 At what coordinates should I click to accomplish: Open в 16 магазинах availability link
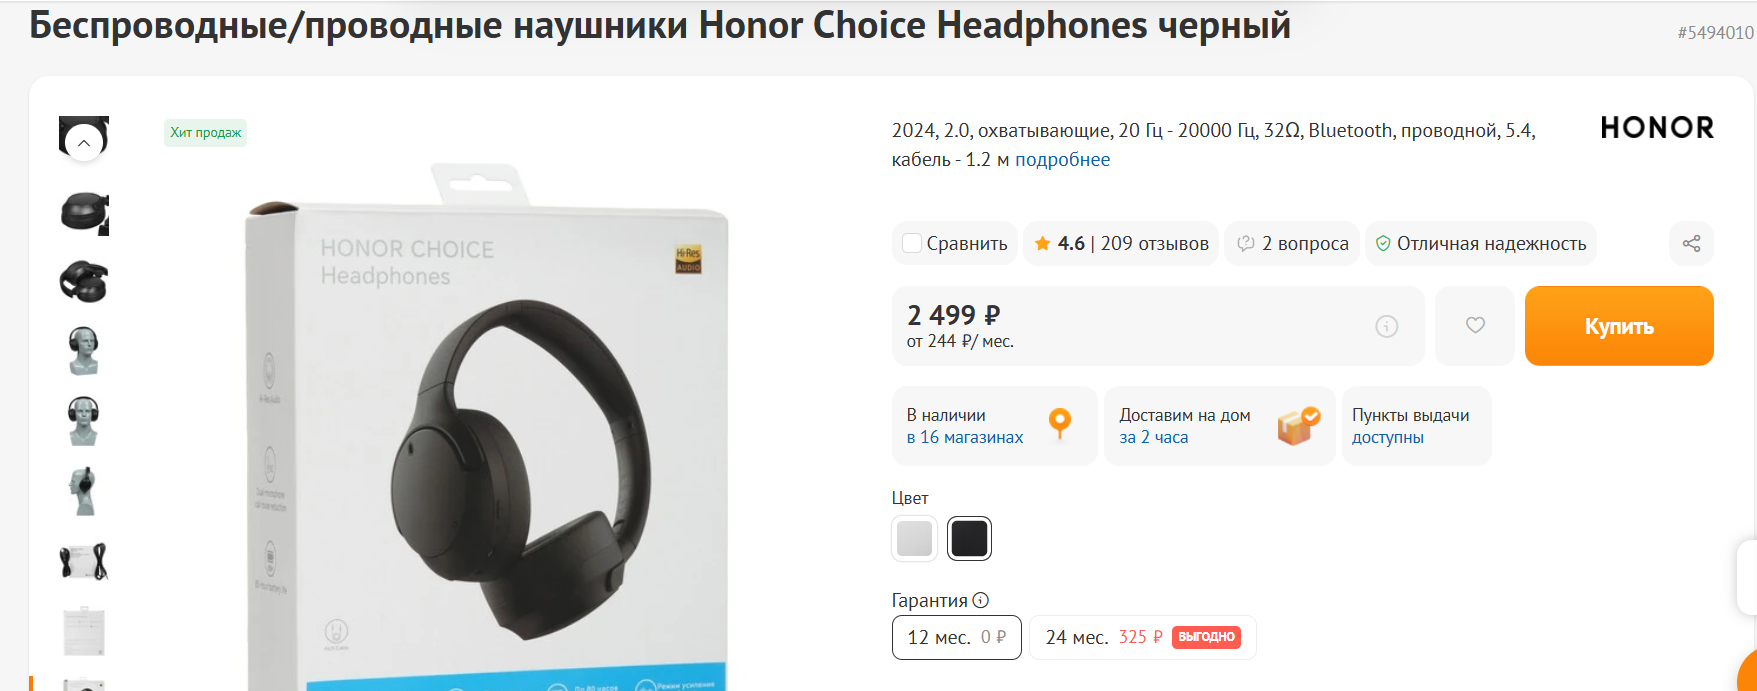(965, 437)
